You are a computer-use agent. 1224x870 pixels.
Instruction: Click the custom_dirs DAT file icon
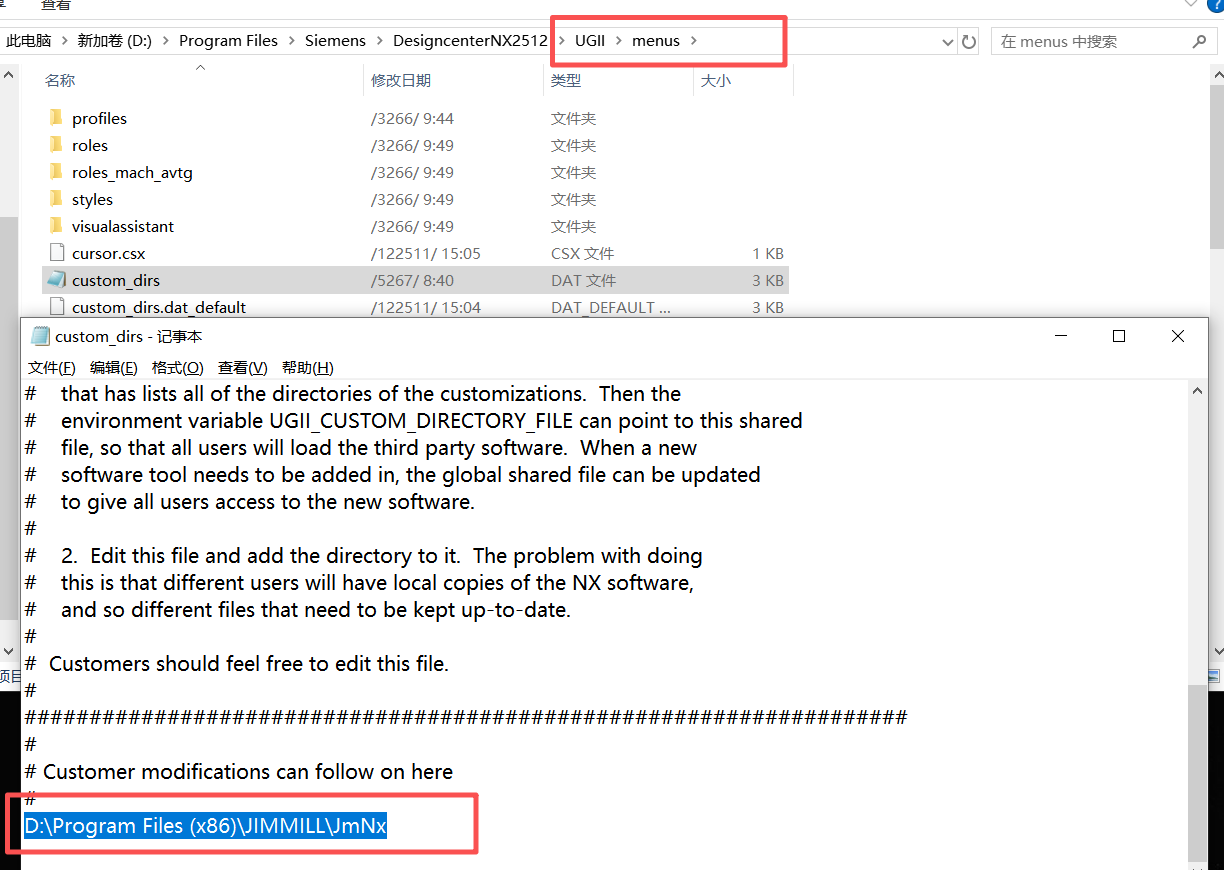(x=56, y=280)
